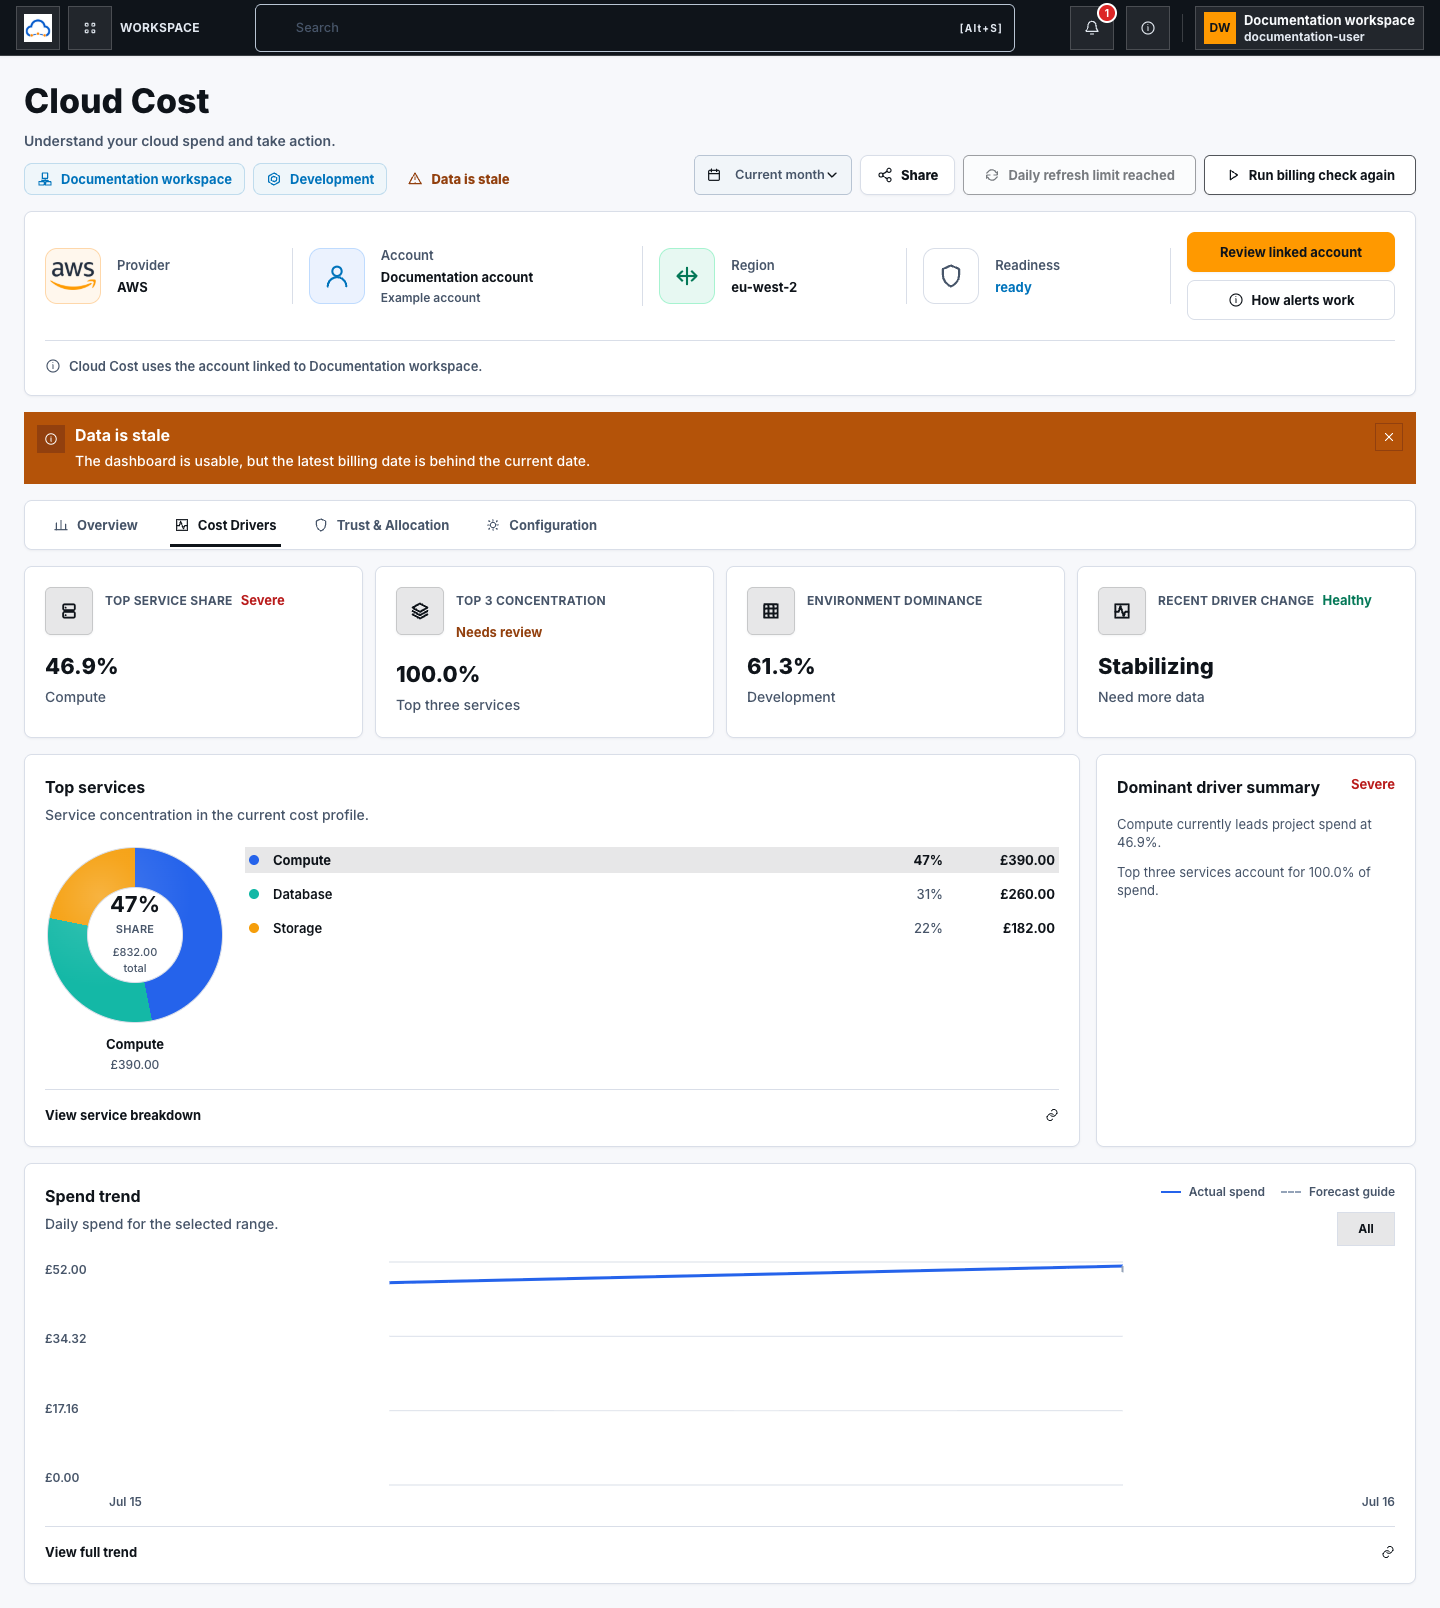This screenshot has width=1440, height=1608.
Task: Click the AWS provider logo
Action: tap(73, 276)
